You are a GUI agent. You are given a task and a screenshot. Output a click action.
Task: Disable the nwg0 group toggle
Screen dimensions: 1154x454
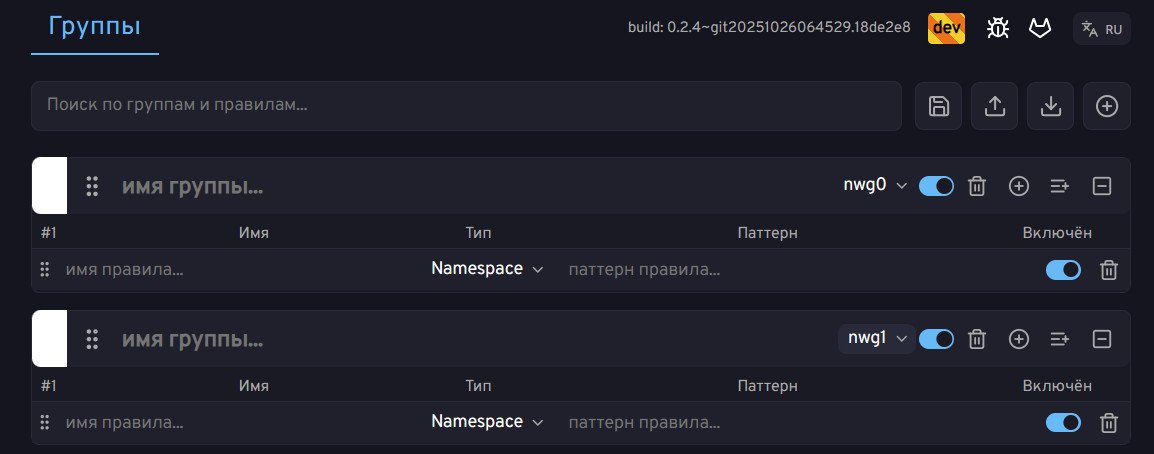pos(936,186)
